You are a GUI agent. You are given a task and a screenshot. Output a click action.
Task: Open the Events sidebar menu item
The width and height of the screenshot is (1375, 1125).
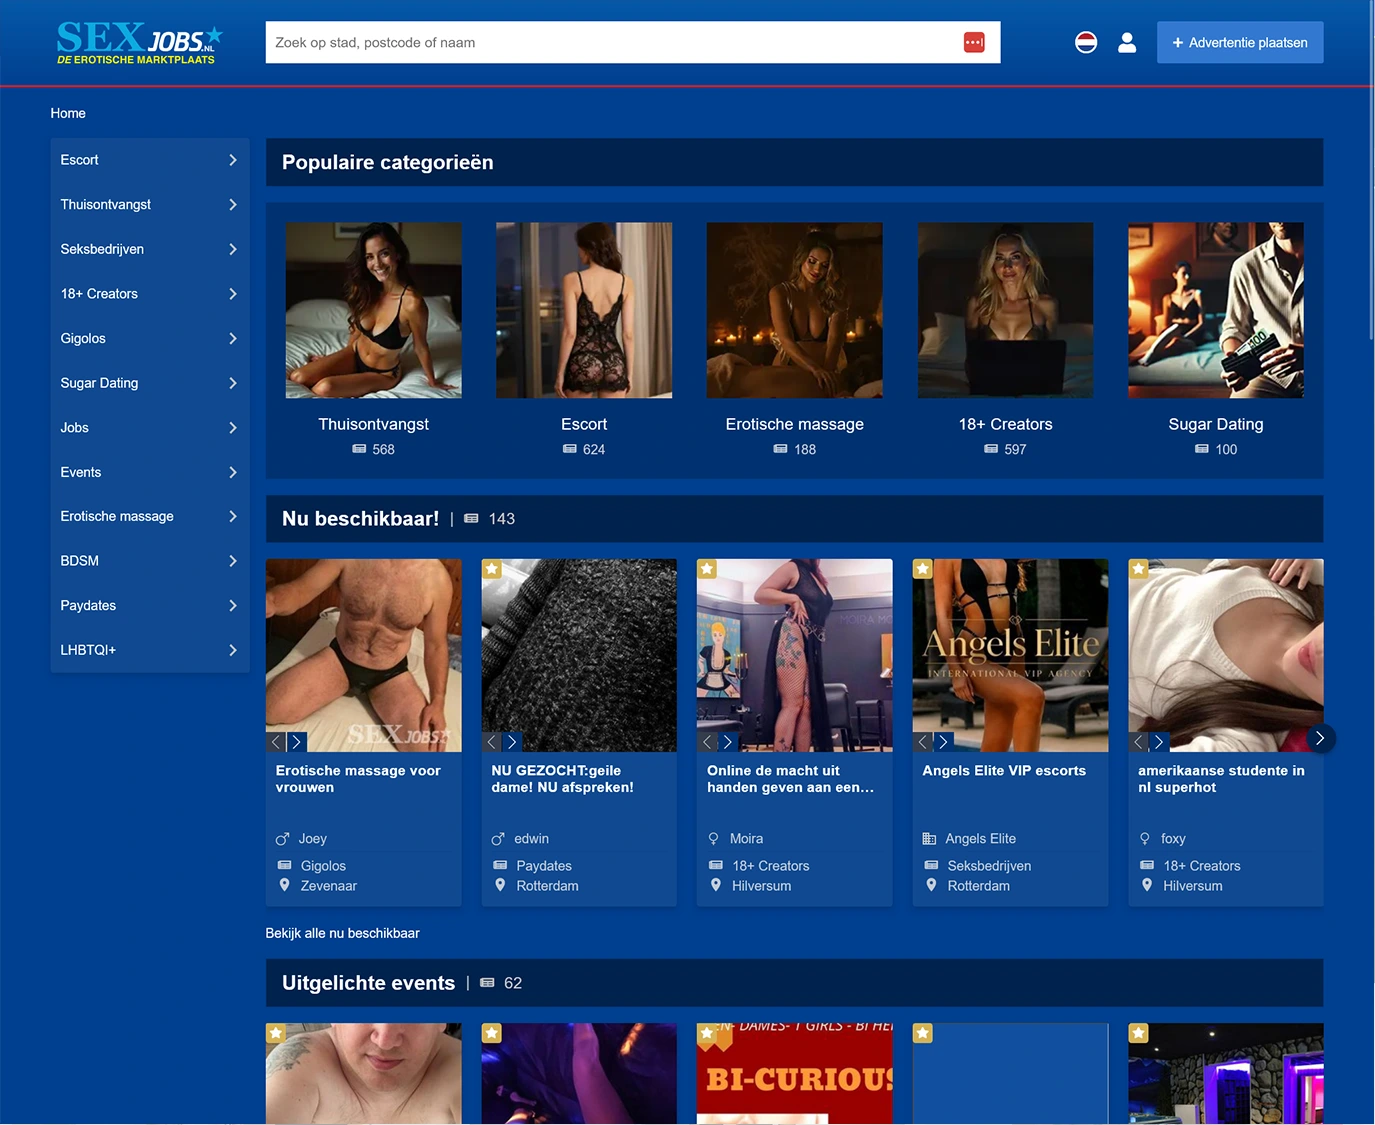[x=150, y=472]
